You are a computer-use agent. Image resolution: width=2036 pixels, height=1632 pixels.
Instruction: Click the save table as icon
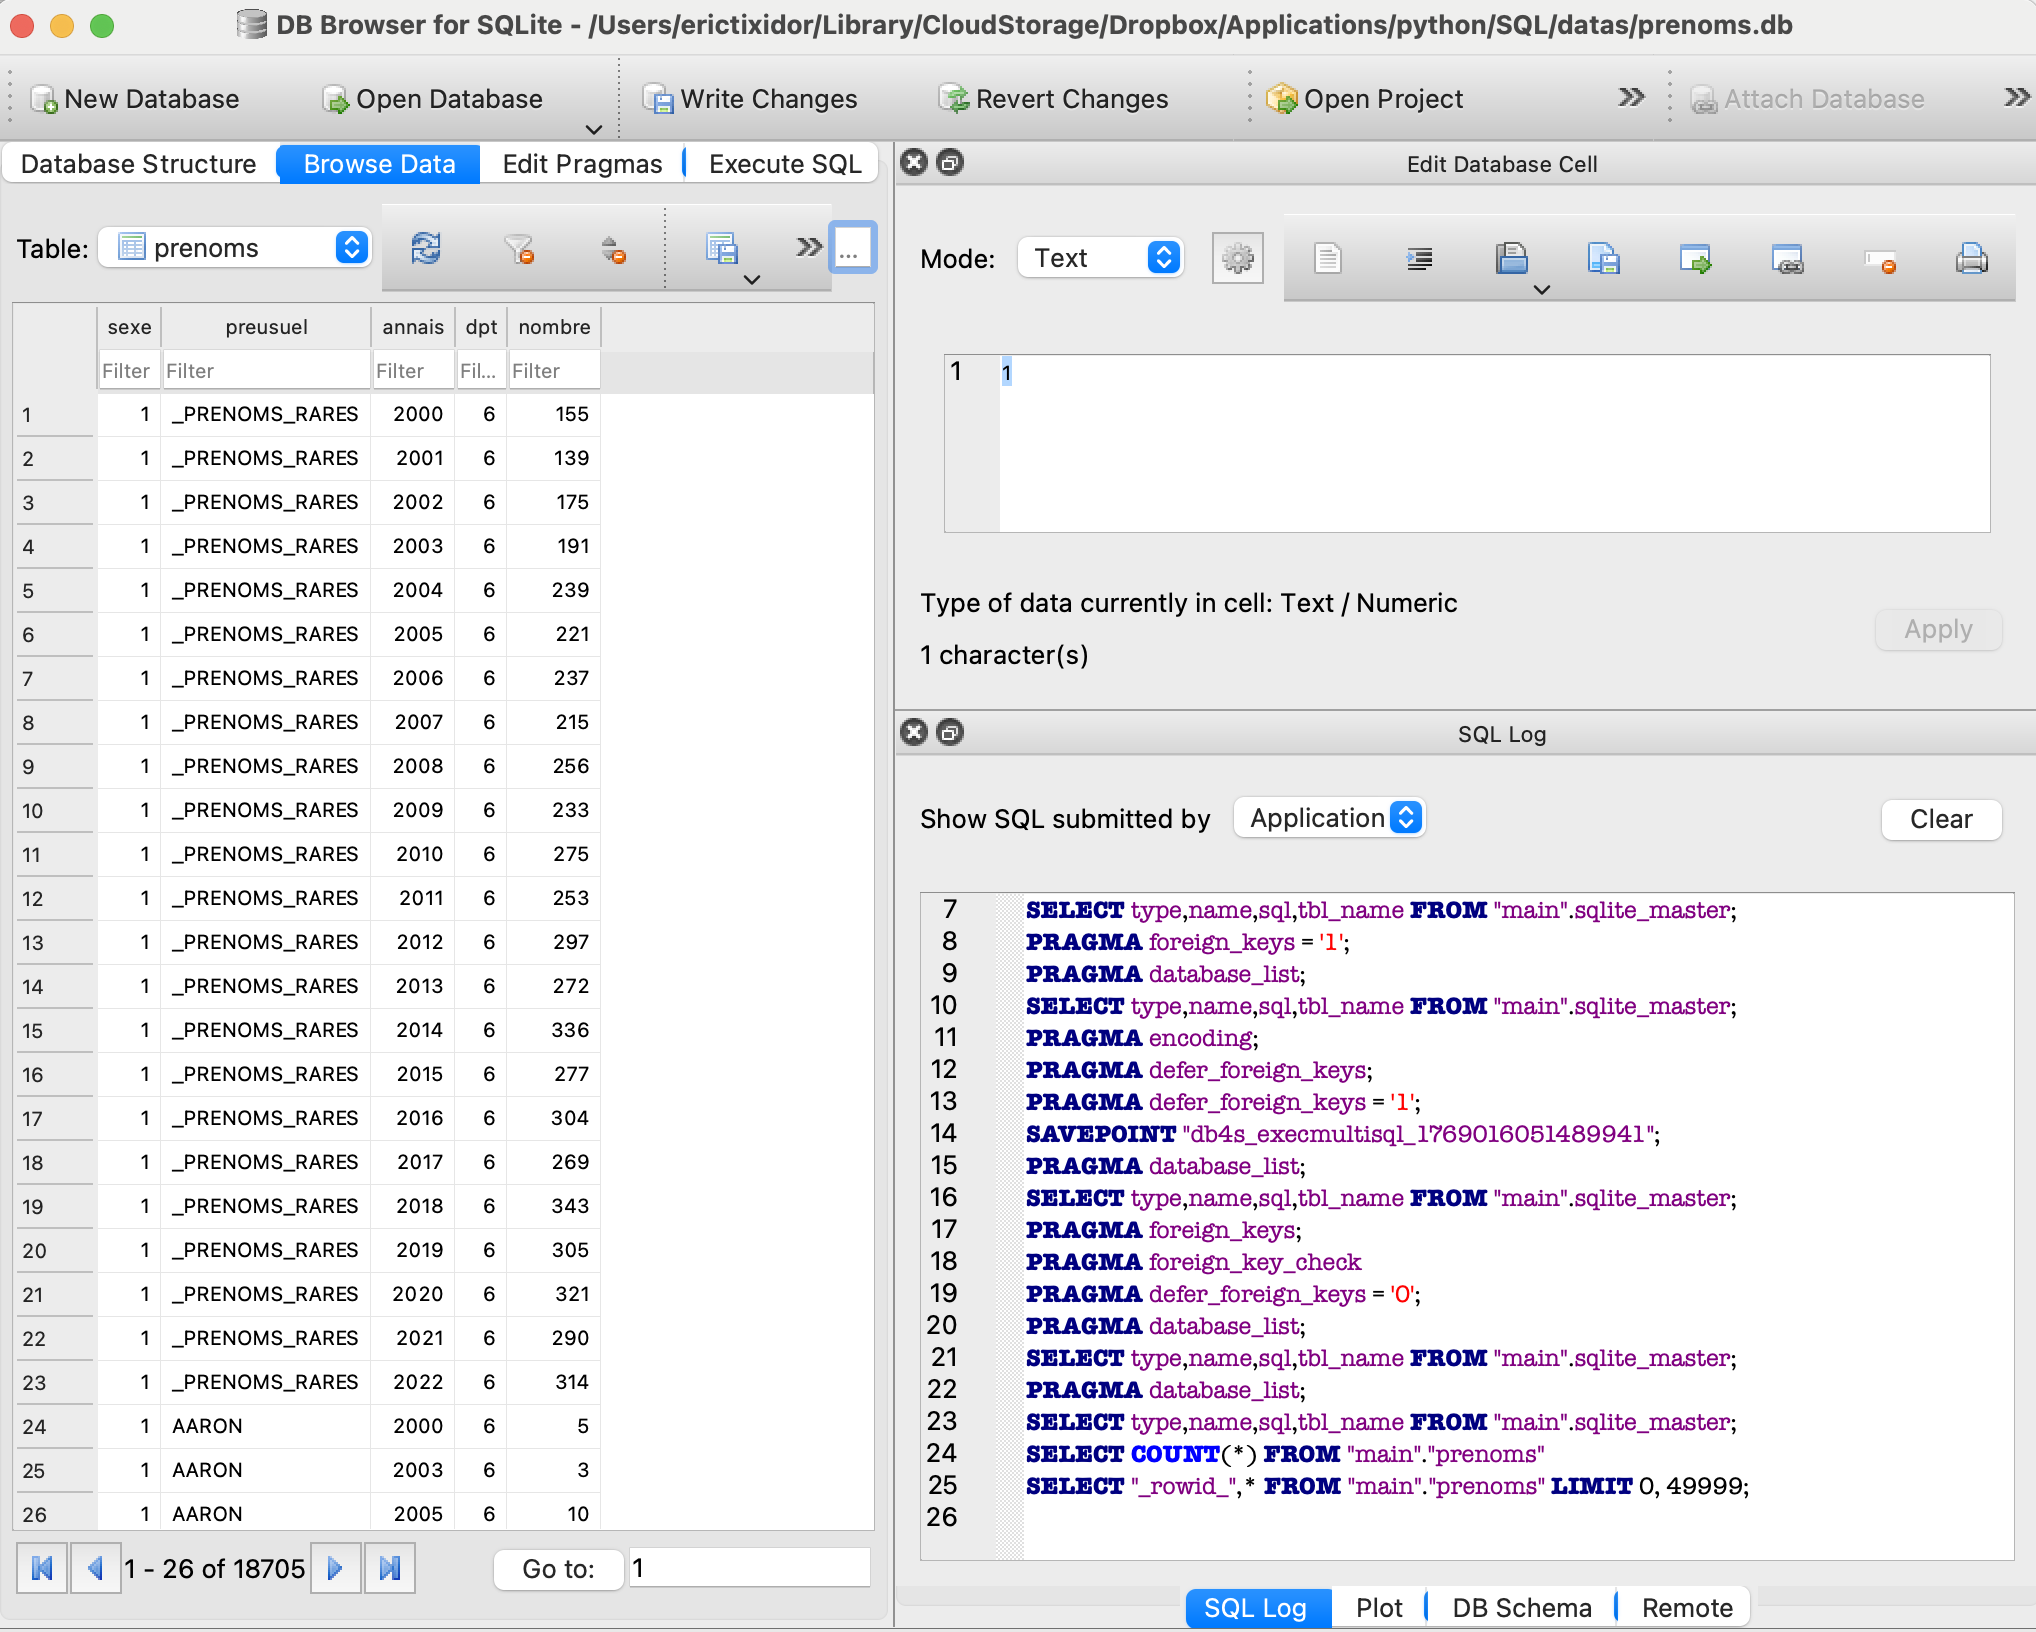click(x=721, y=248)
